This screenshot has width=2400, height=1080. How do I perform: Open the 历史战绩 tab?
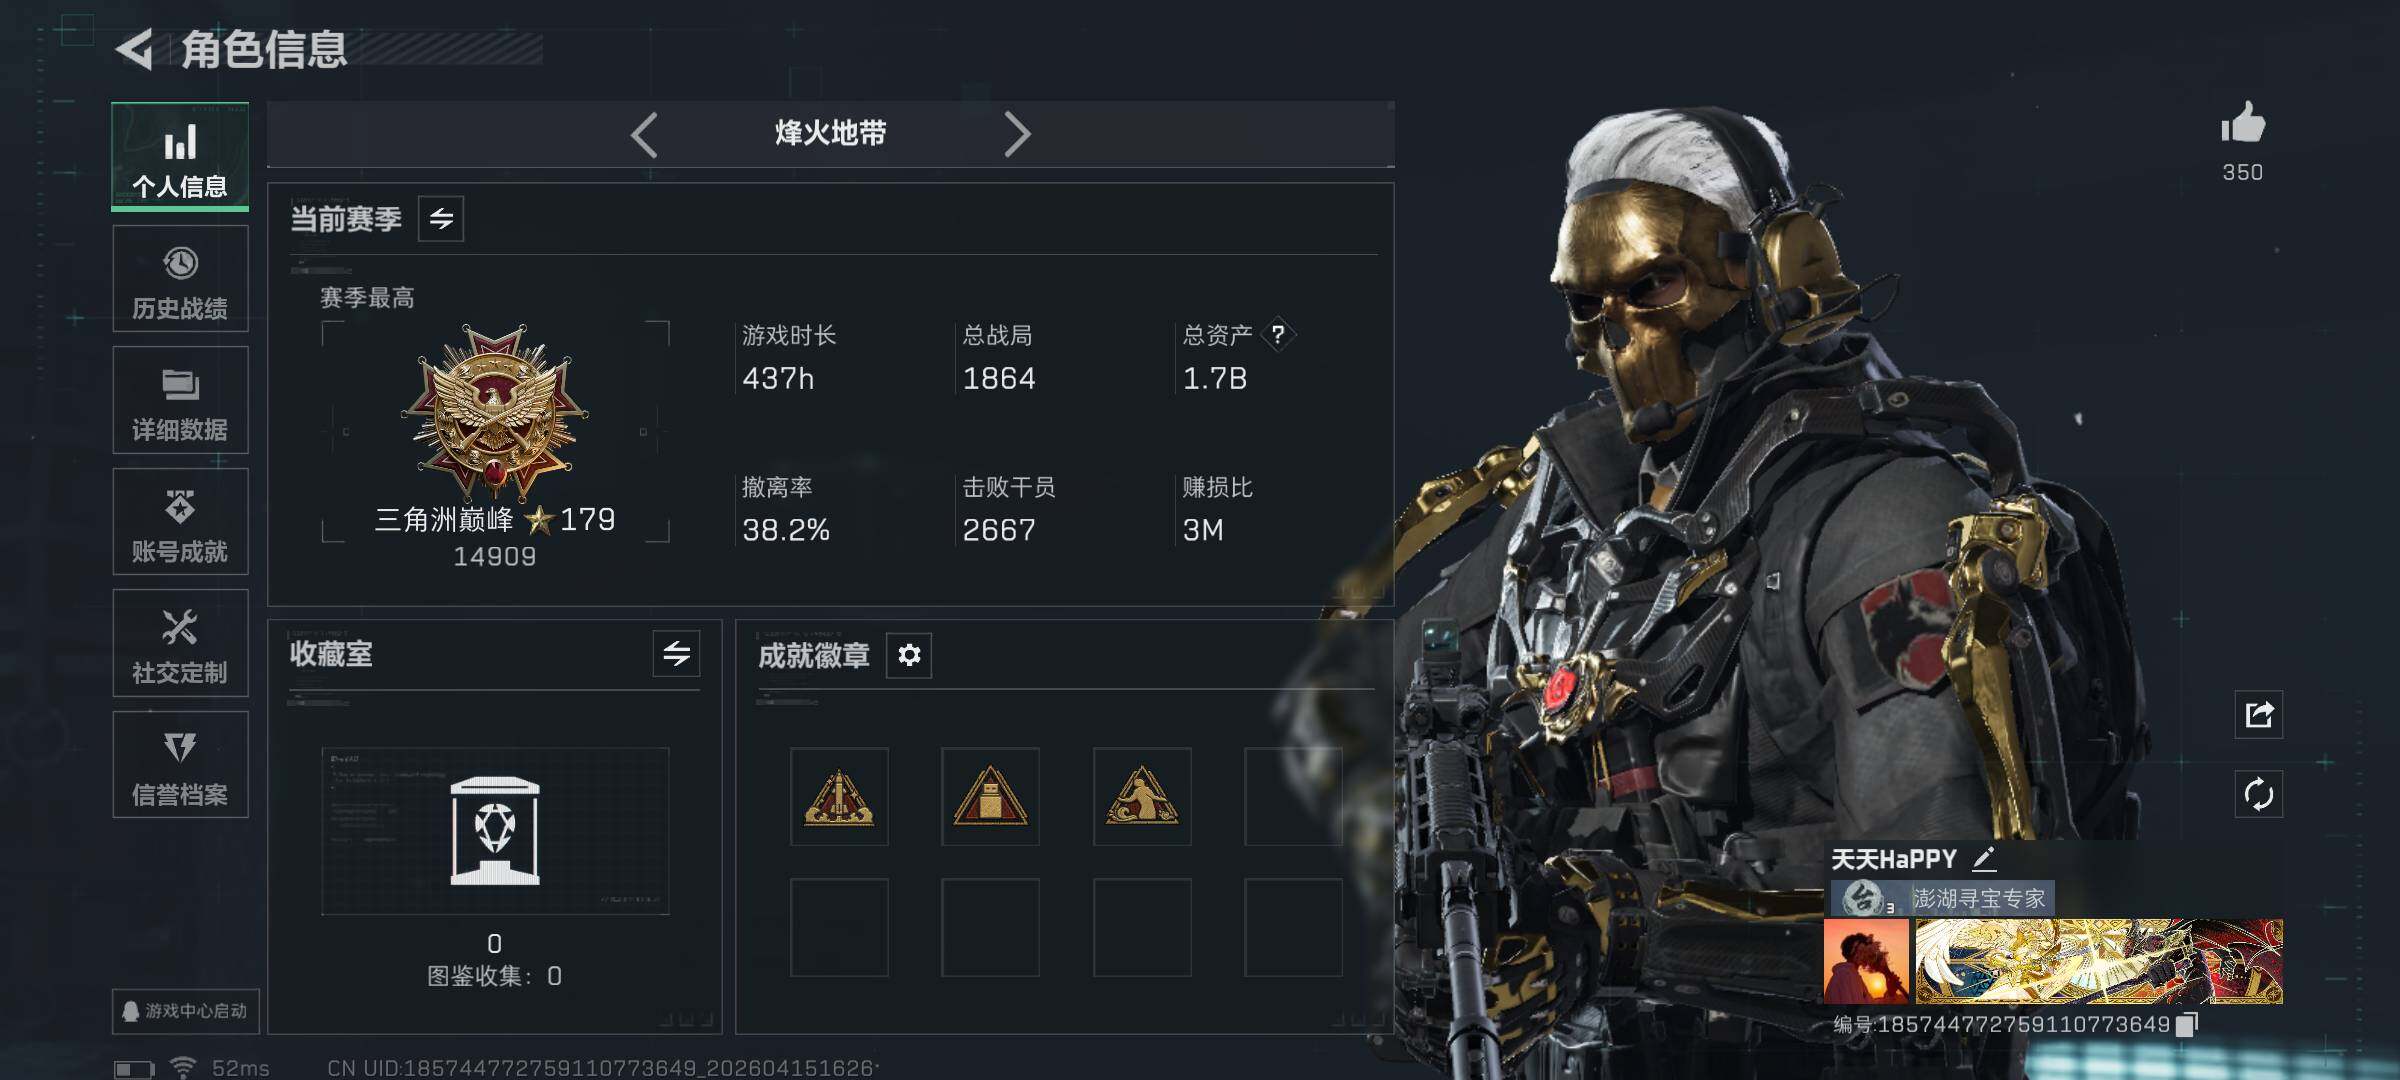180,279
